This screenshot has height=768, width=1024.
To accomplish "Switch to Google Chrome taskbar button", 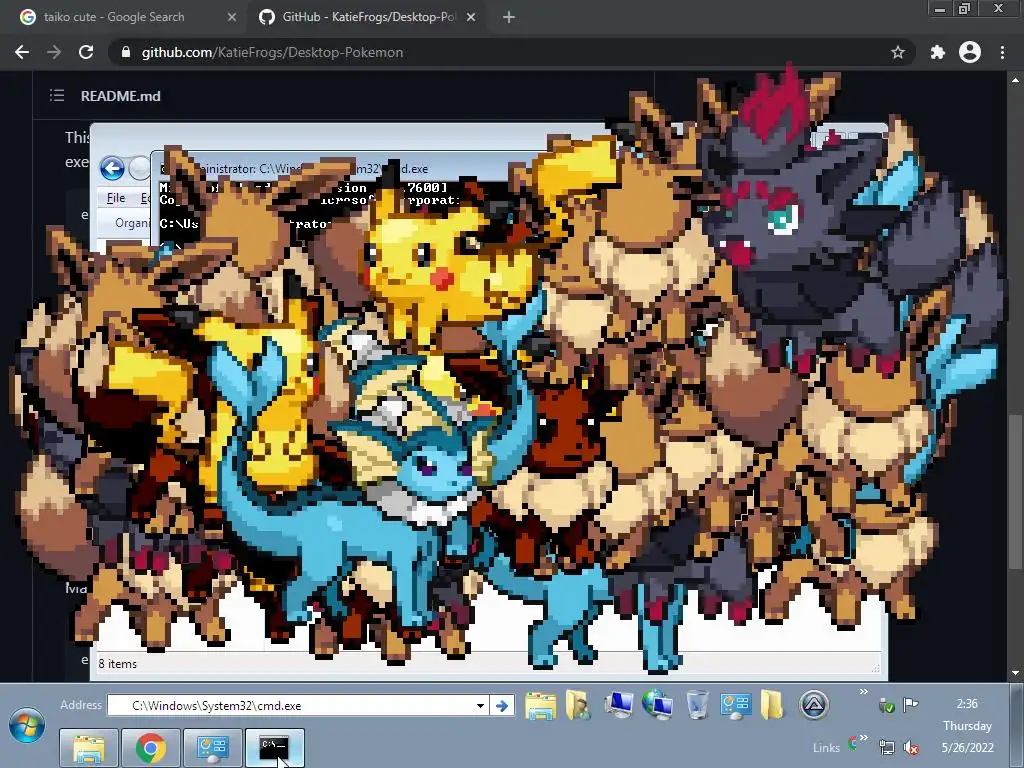I will [151, 748].
